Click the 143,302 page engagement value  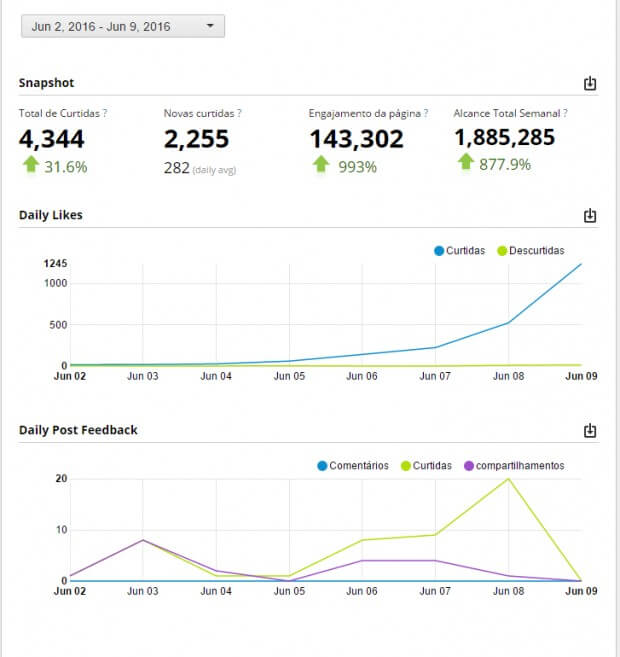[x=356, y=139]
